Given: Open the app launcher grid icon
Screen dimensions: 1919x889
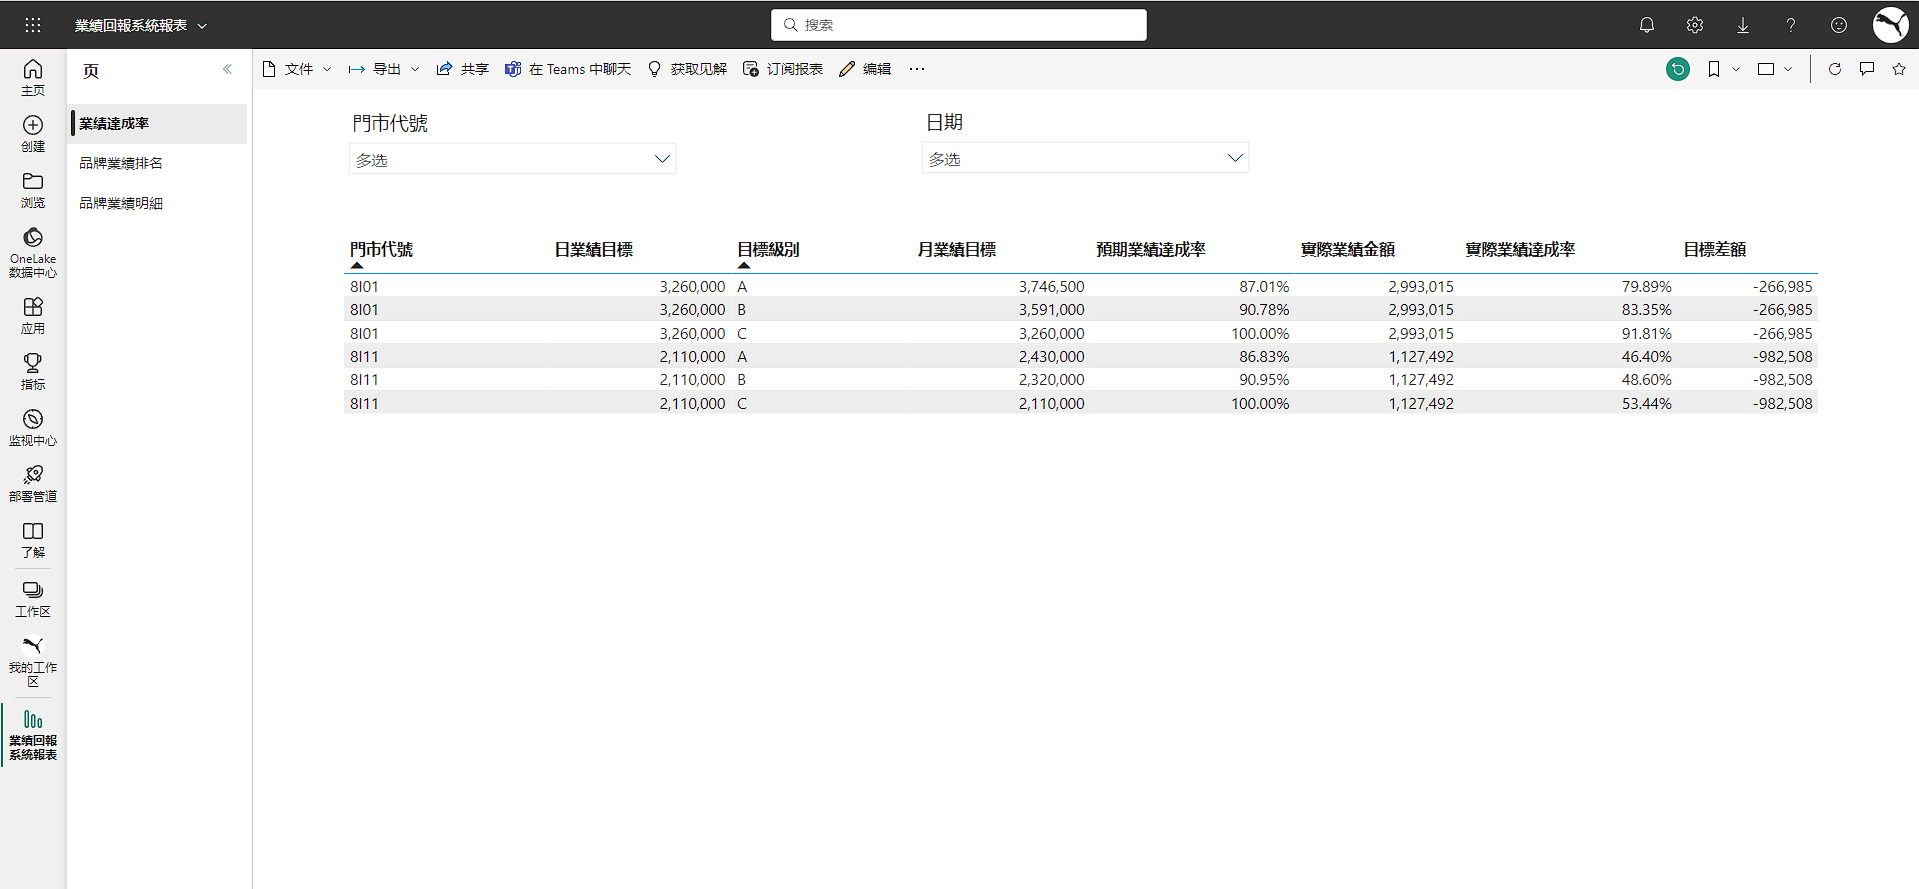Looking at the screenshot, I should click(x=33, y=25).
